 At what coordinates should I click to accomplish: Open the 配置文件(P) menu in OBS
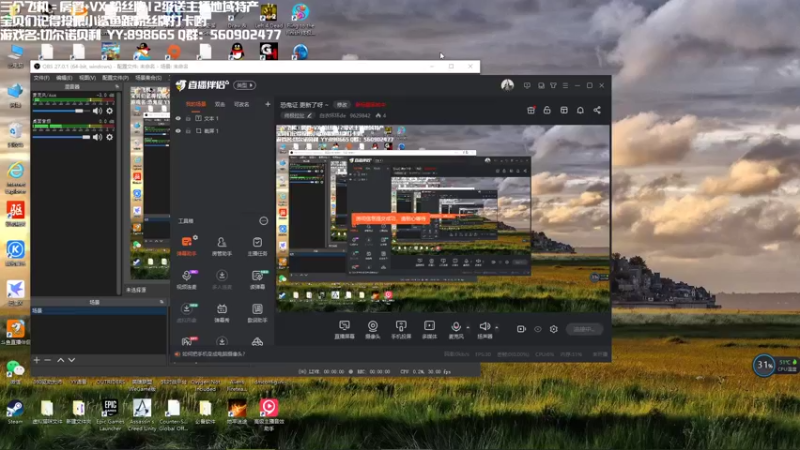115,78
